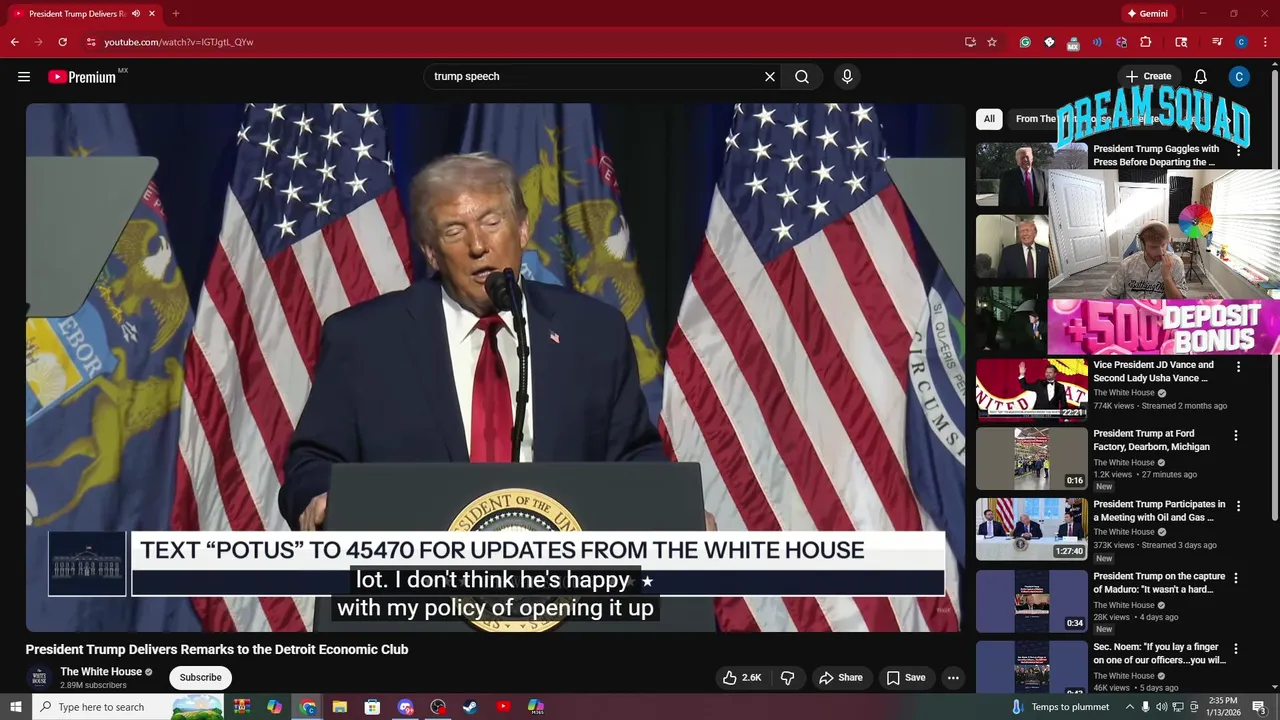This screenshot has width=1280, height=720.
Task: Open Chrome three-dot menu
Action: pos(1265,42)
